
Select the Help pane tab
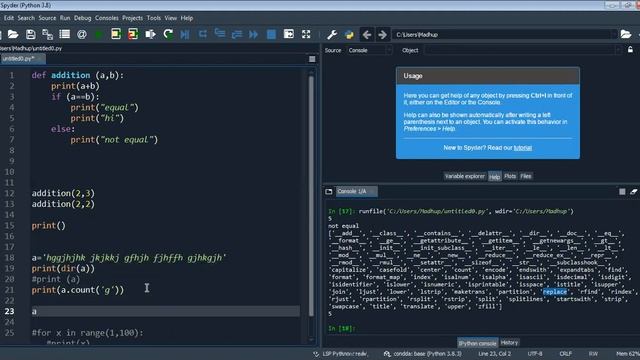[x=494, y=177]
